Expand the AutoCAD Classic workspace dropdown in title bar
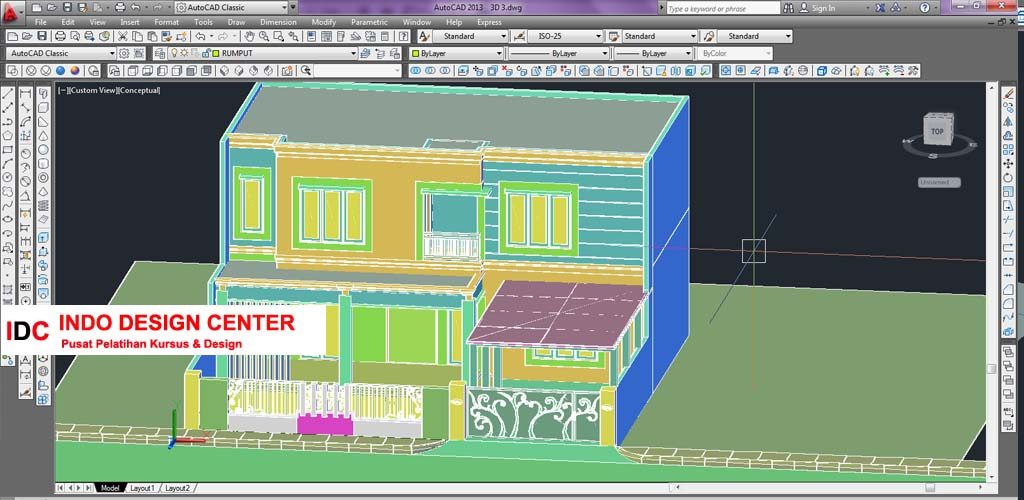 [x=284, y=8]
